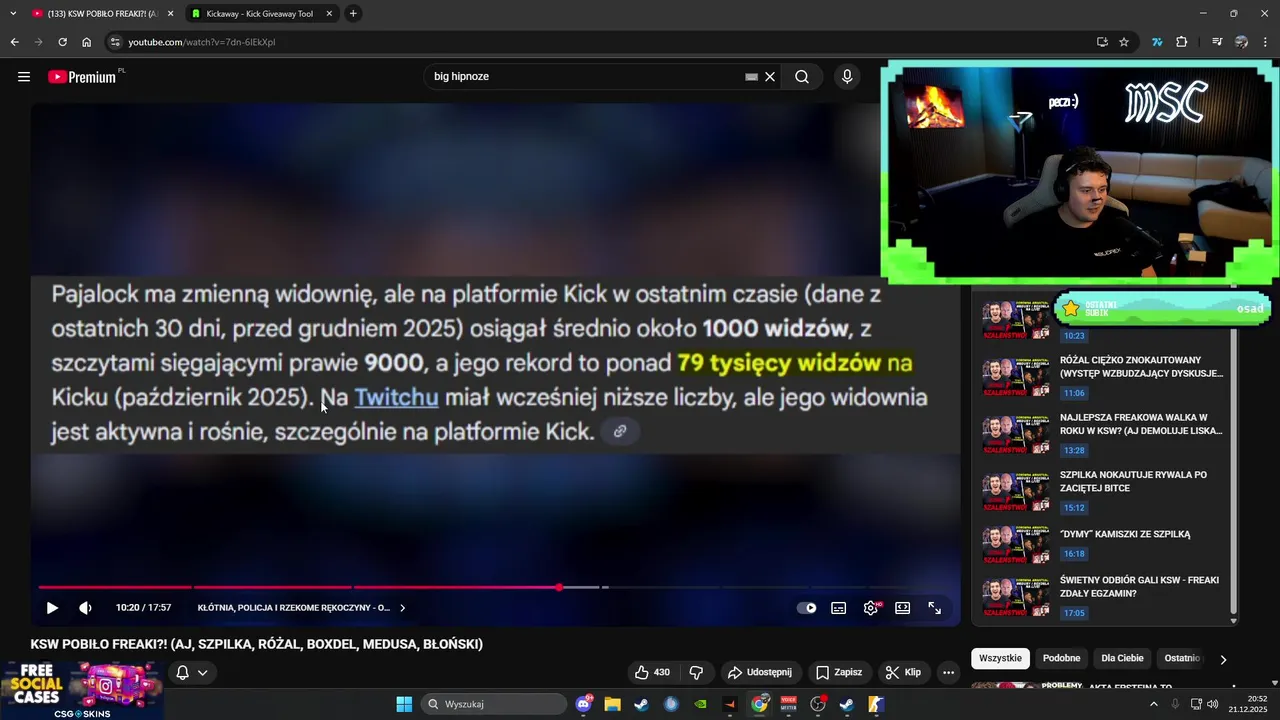
Task: Start voice search with microphone
Action: (x=847, y=77)
